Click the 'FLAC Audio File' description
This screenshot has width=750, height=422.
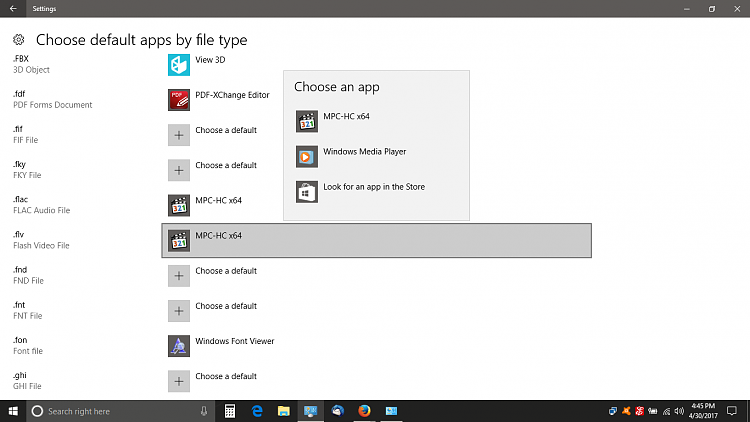[x=41, y=210]
